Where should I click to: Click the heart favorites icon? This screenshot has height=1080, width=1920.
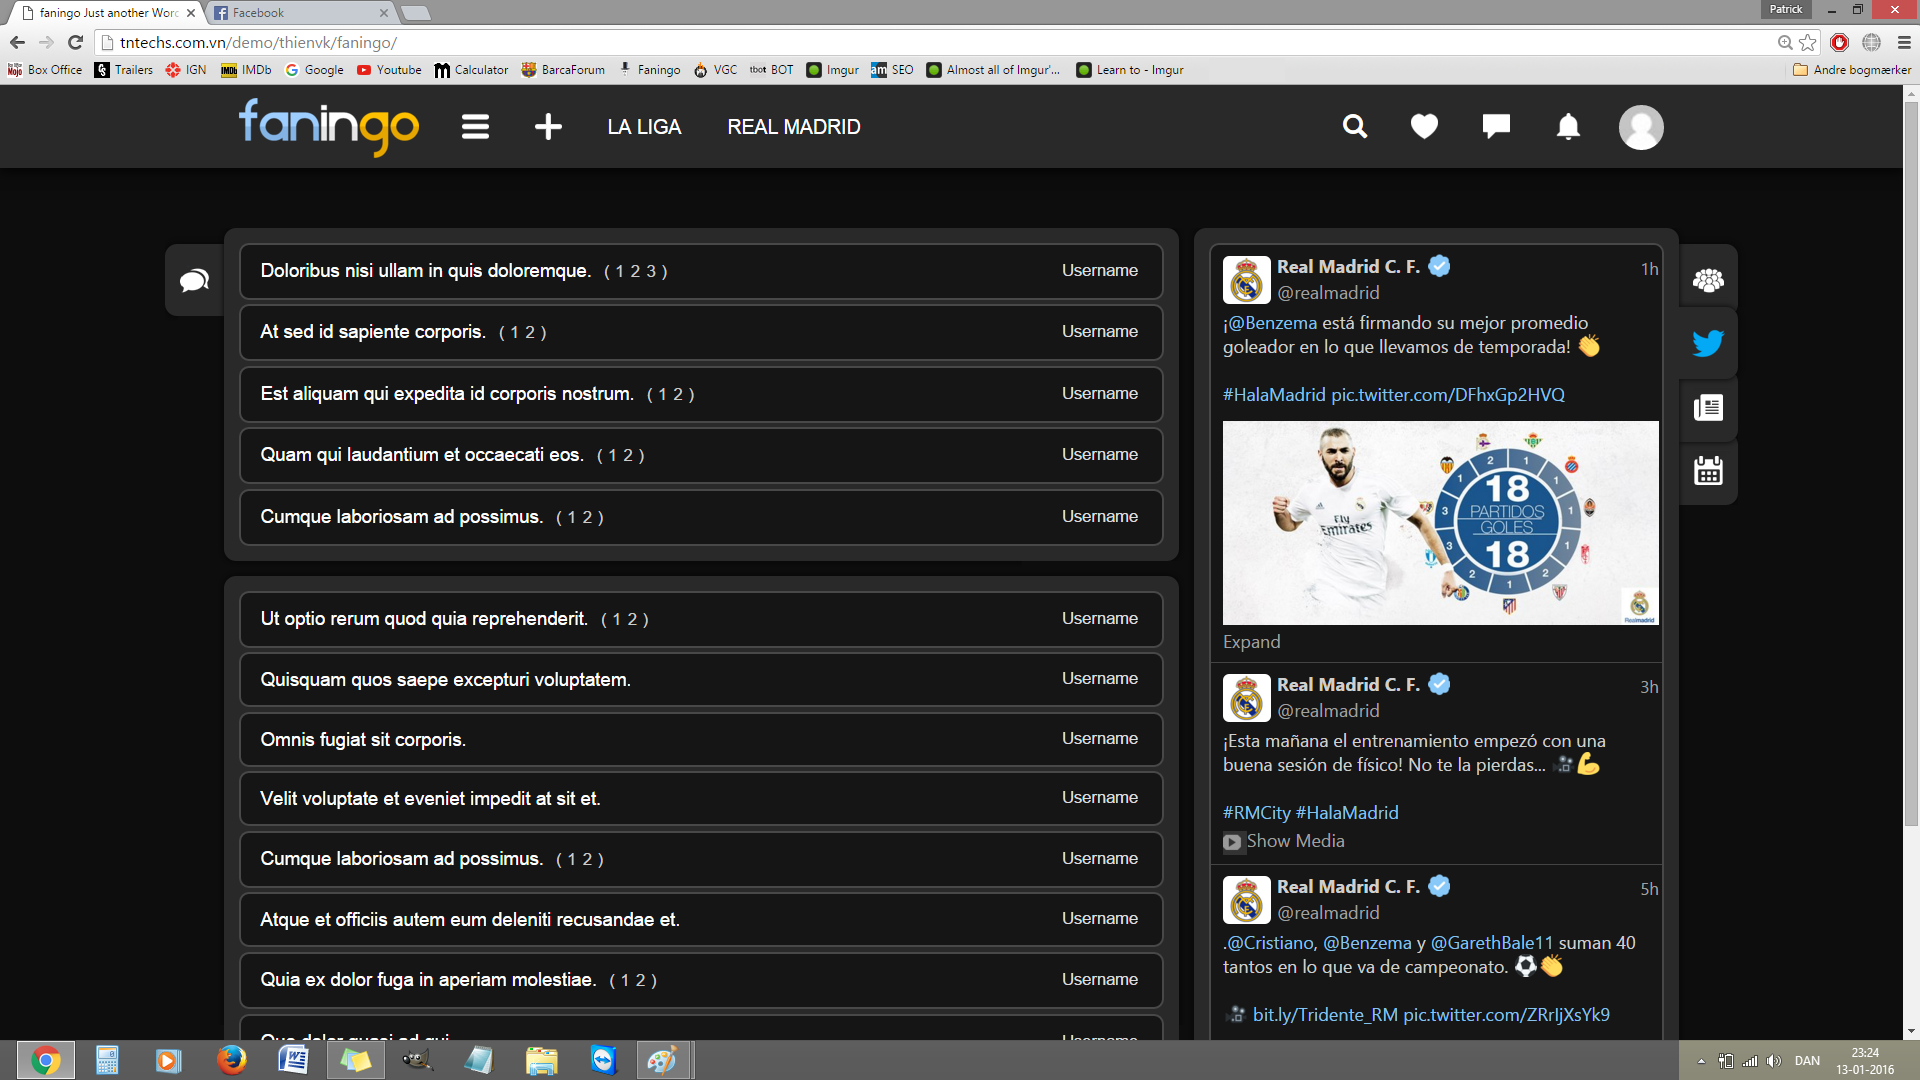click(1424, 126)
